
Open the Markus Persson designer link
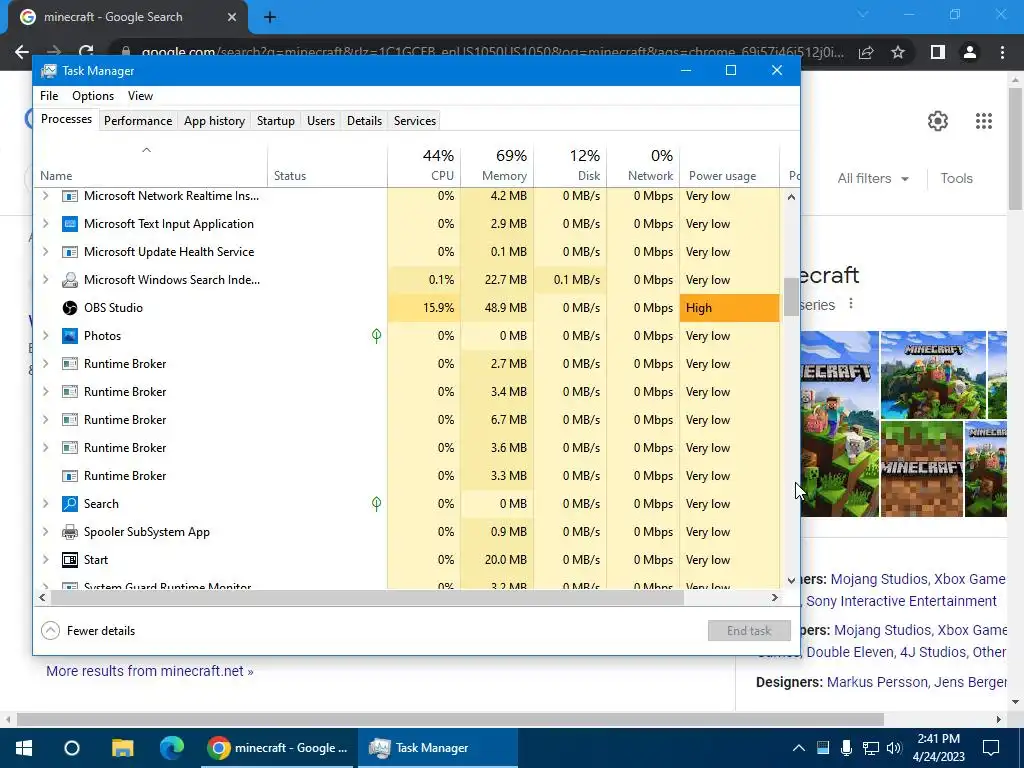(876, 682)
